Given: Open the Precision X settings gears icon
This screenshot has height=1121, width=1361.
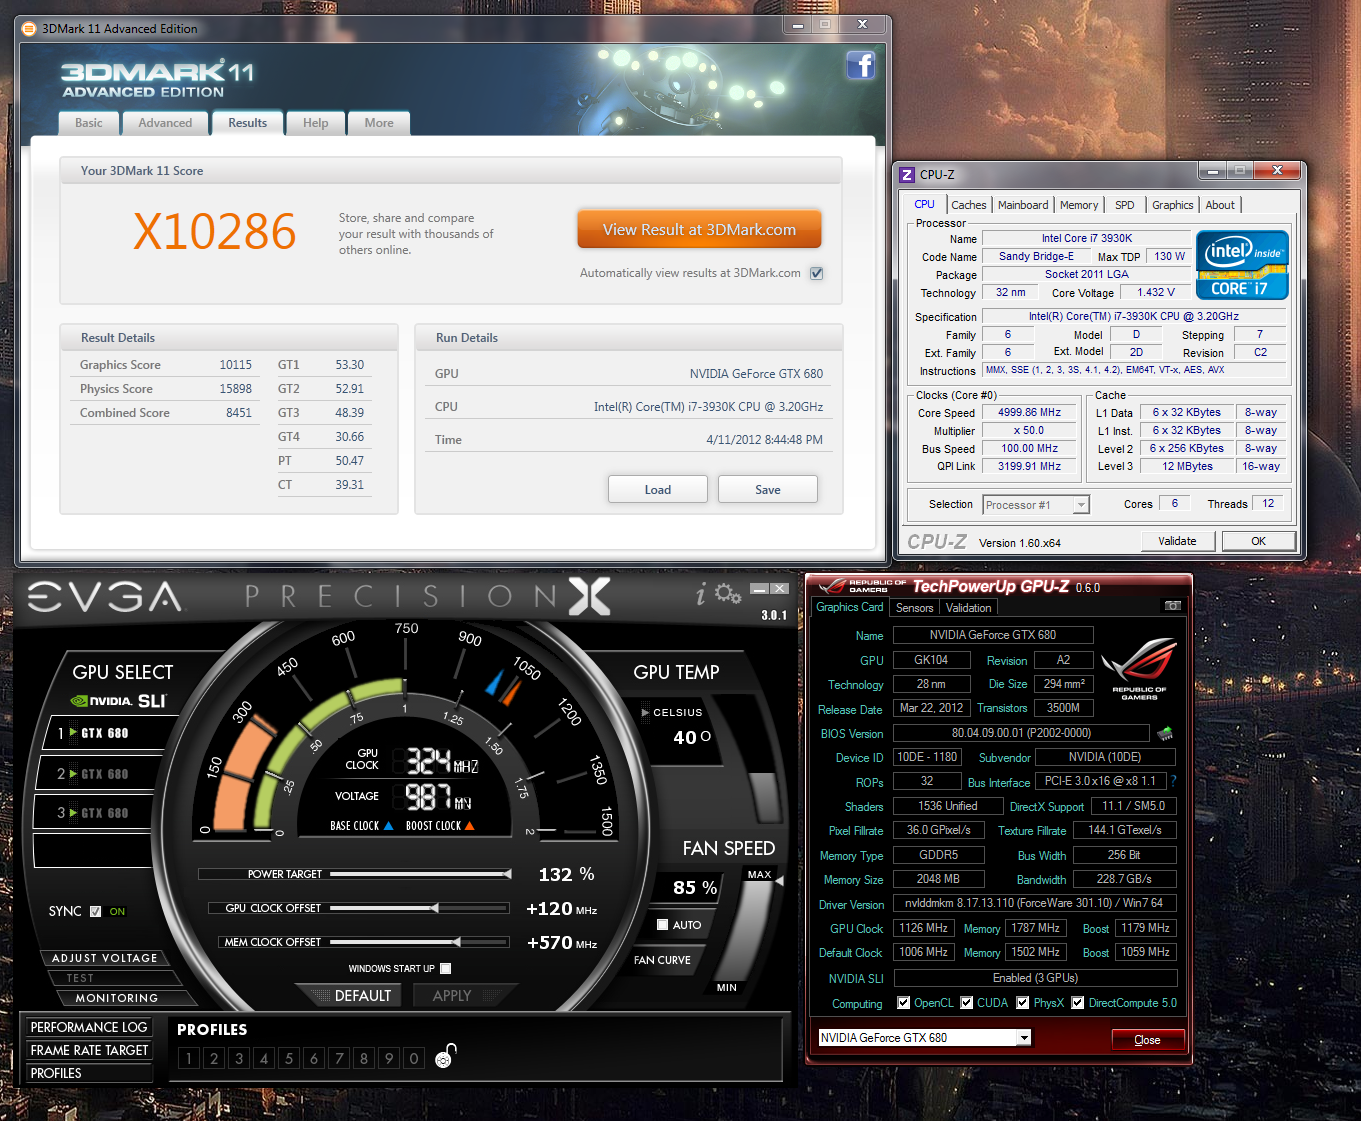Looking at the screenshot, I should click(728, 594).
